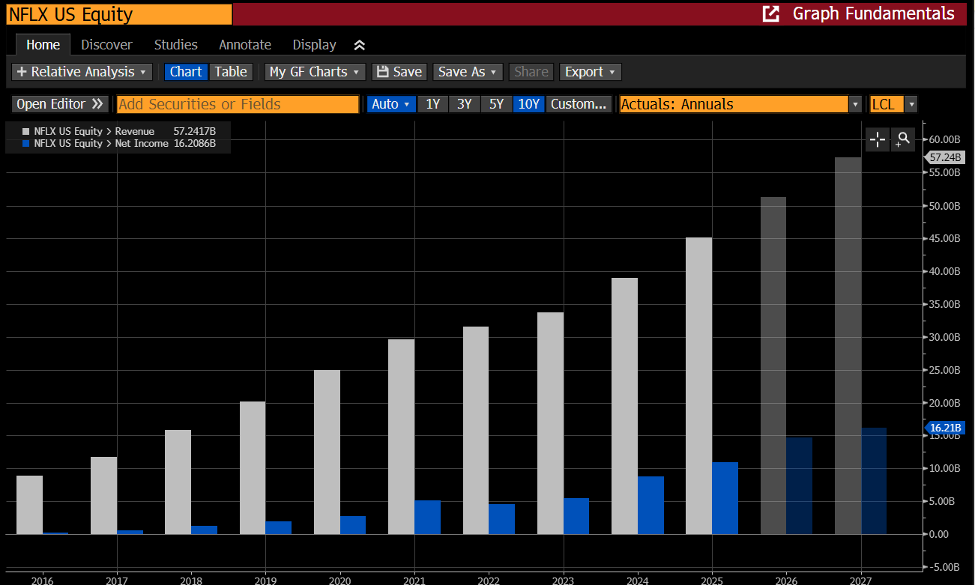Click the Custom... range button
Screen dimensions: 977x585
pos(578,104)
